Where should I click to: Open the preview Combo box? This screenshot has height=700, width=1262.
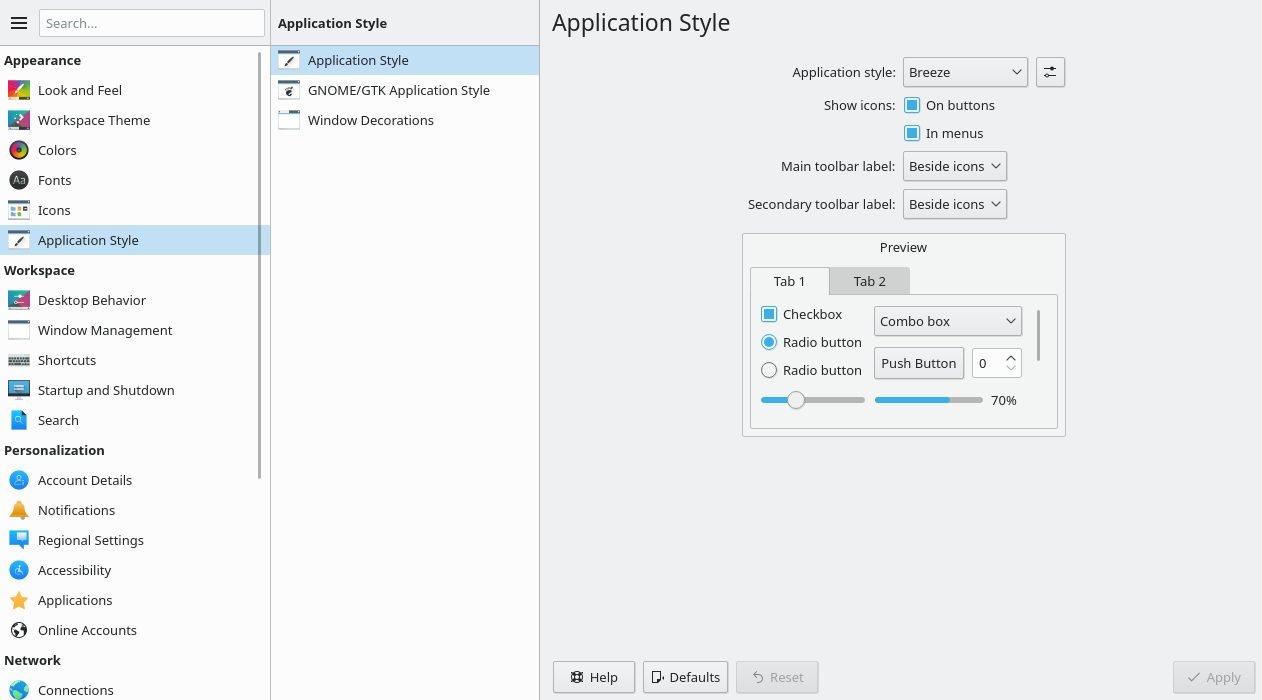tap(948, 321)
